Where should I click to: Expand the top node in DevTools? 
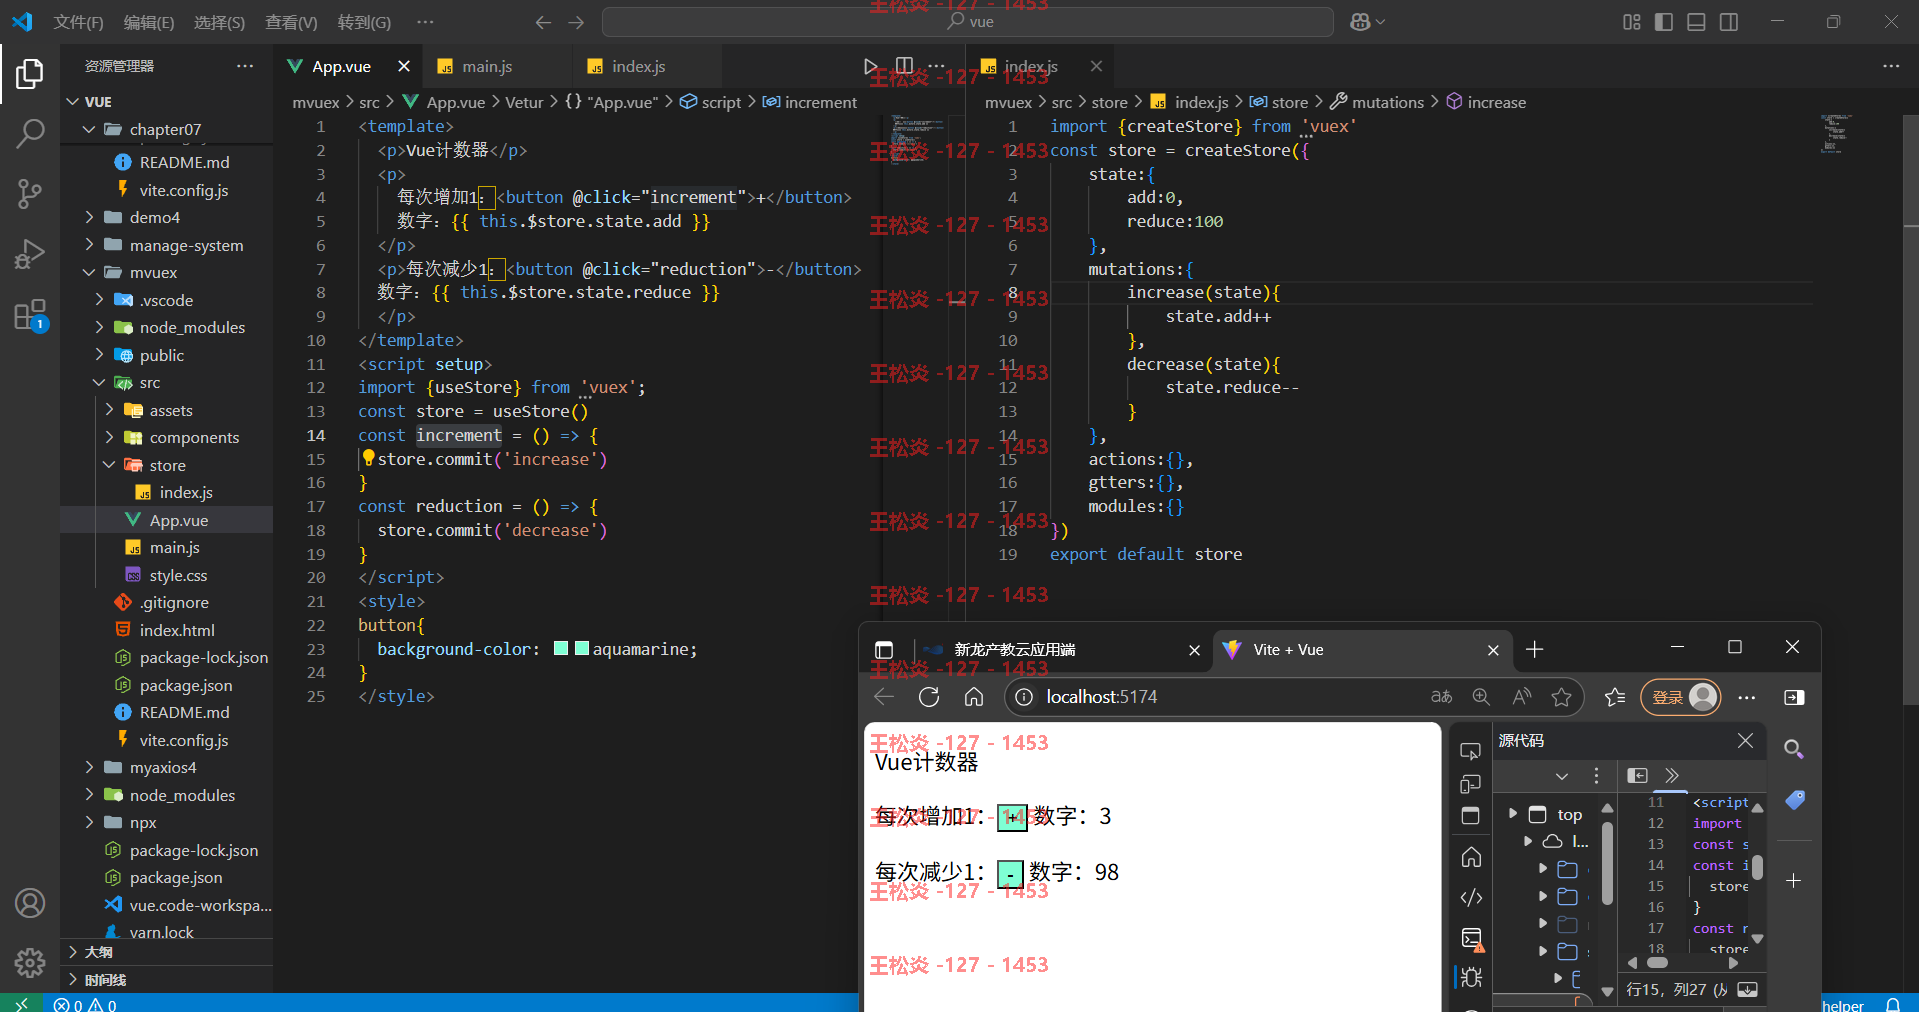[x=1513, y=814]
